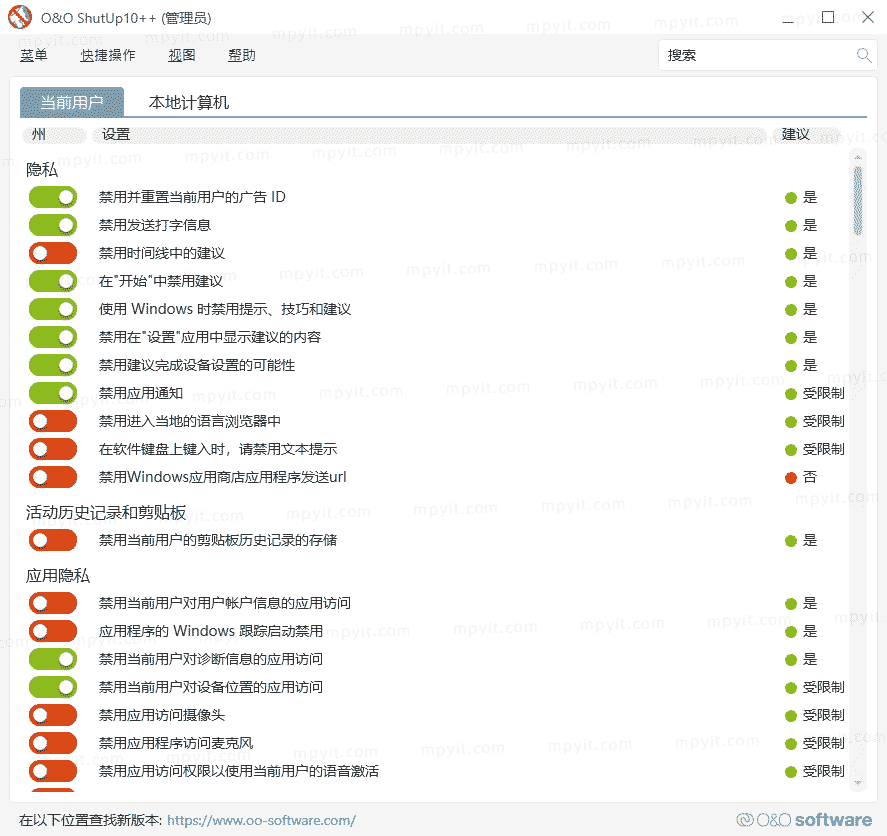Screen dimensions: 887x836
Task: Click the O&O software logo
Action: pyautogui.click(x=804, y=820)
